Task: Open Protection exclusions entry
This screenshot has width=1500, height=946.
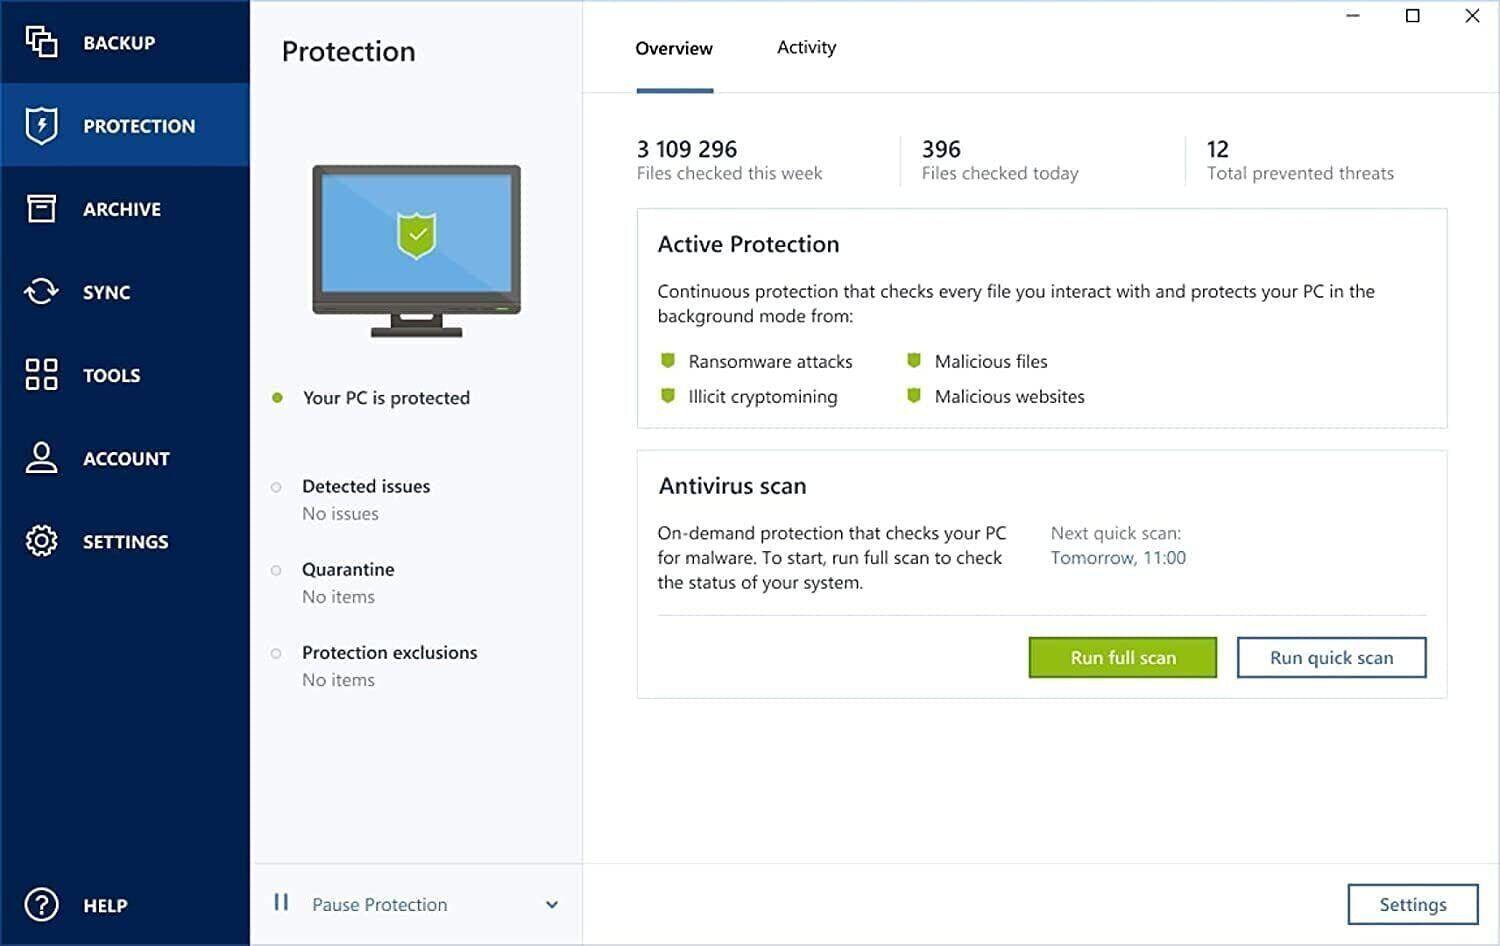Action: pos(389,652)
